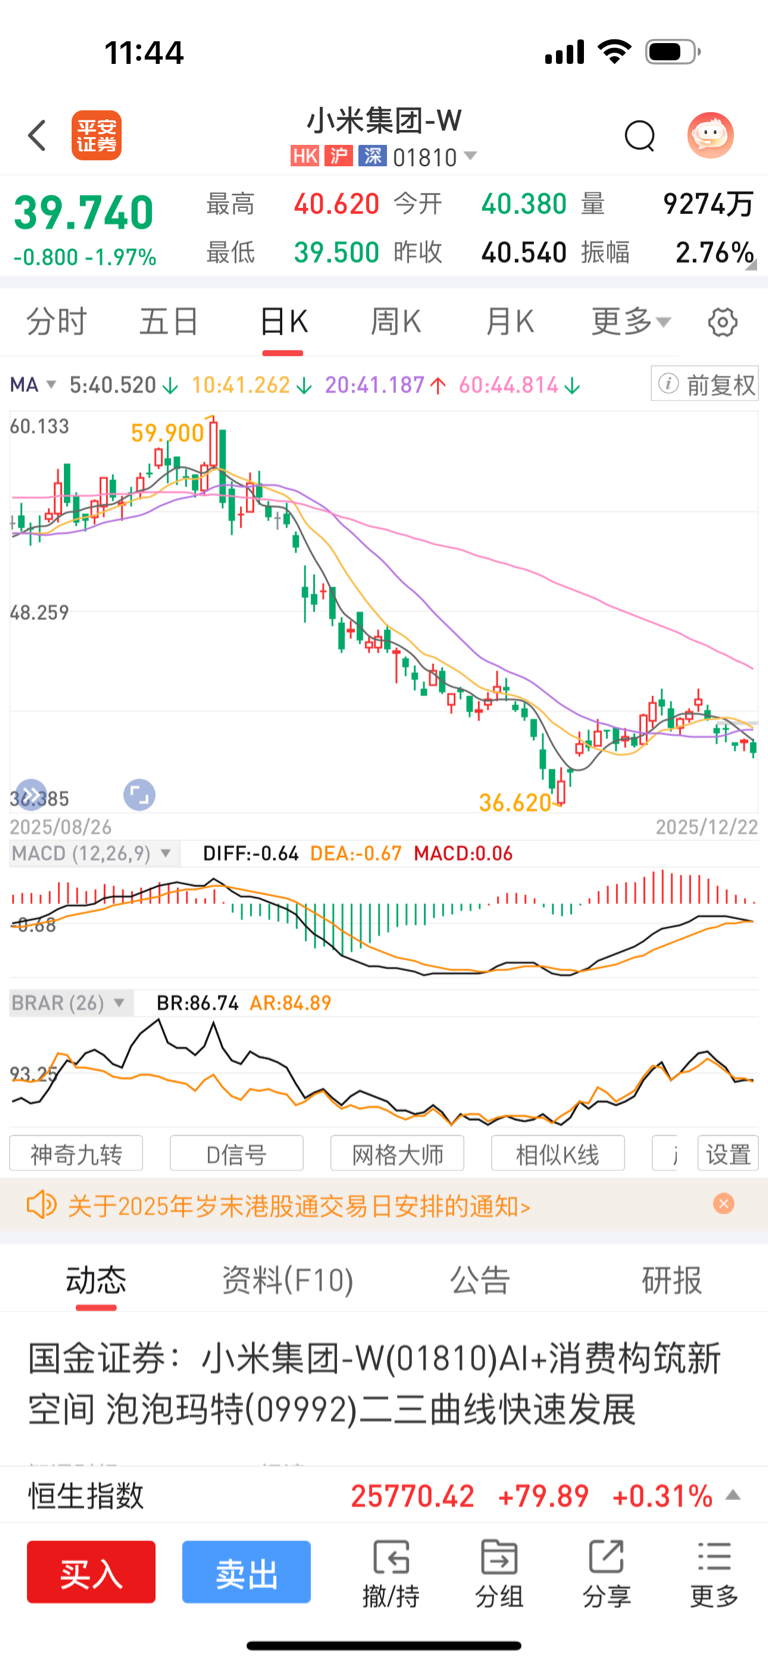The height and width of the screenshot is (1665, 768).
Task: Tap the current price 39.740
Action: click(x=83, y=212)
